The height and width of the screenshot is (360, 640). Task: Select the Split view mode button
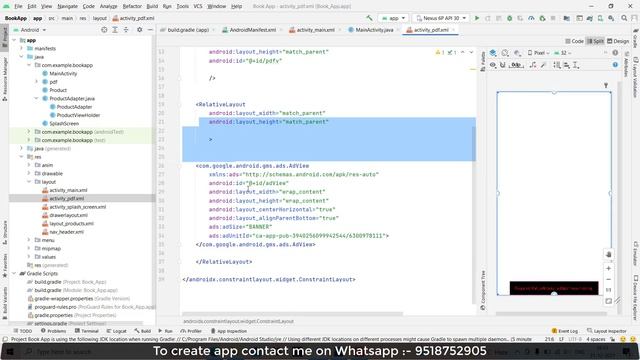pos(596,41)
